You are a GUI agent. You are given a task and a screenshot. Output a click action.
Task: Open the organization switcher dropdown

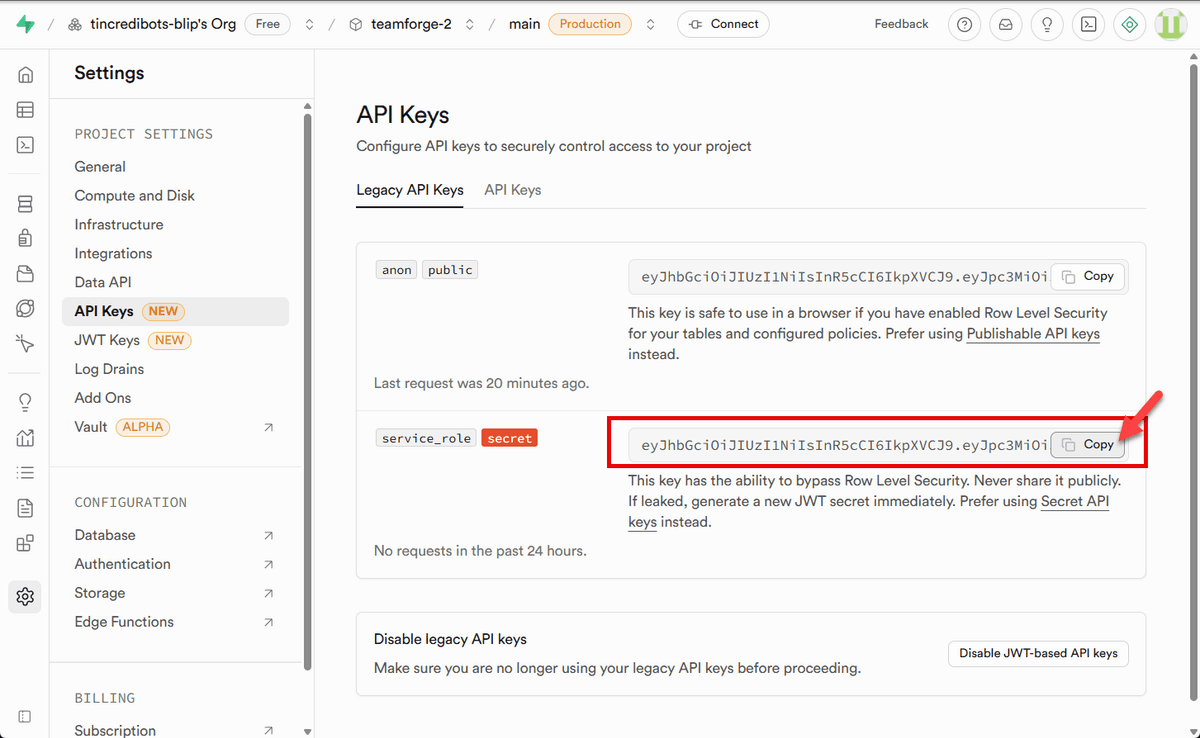(311, 24)
